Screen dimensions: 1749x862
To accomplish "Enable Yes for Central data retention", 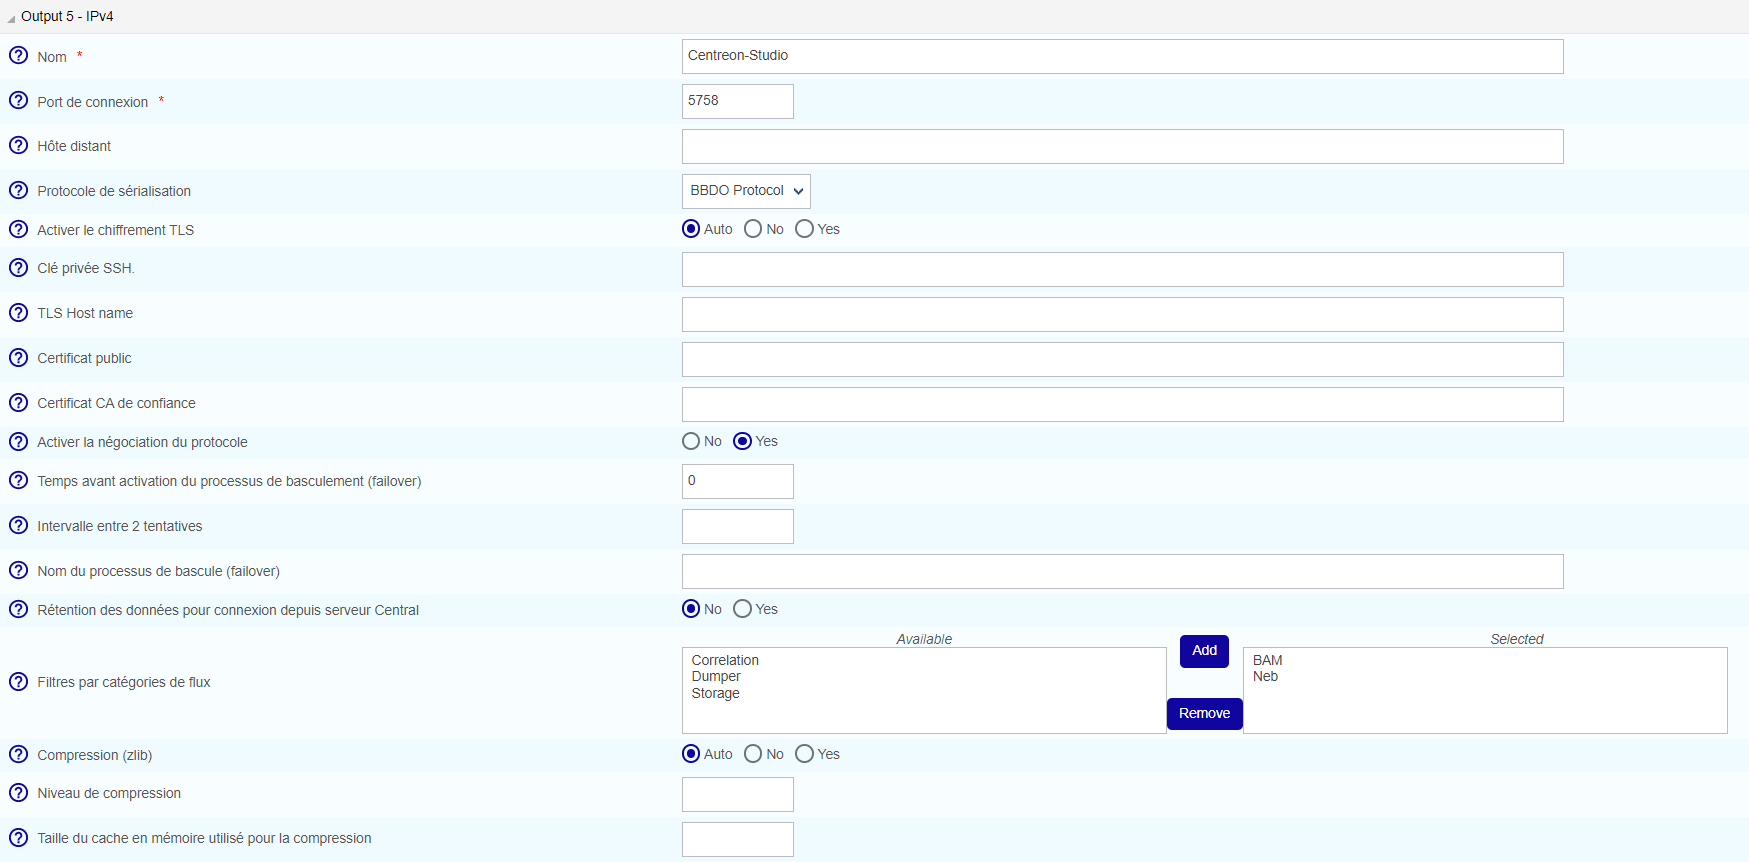I will [x=742, y=609].
